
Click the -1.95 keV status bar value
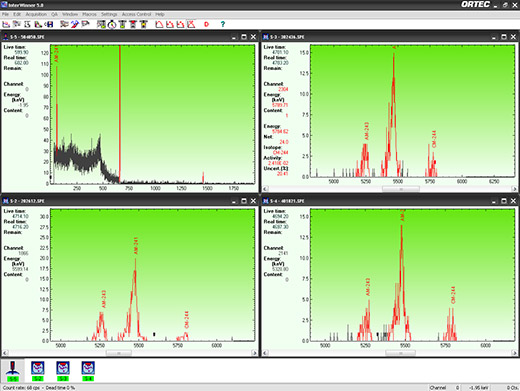[479, 388]
